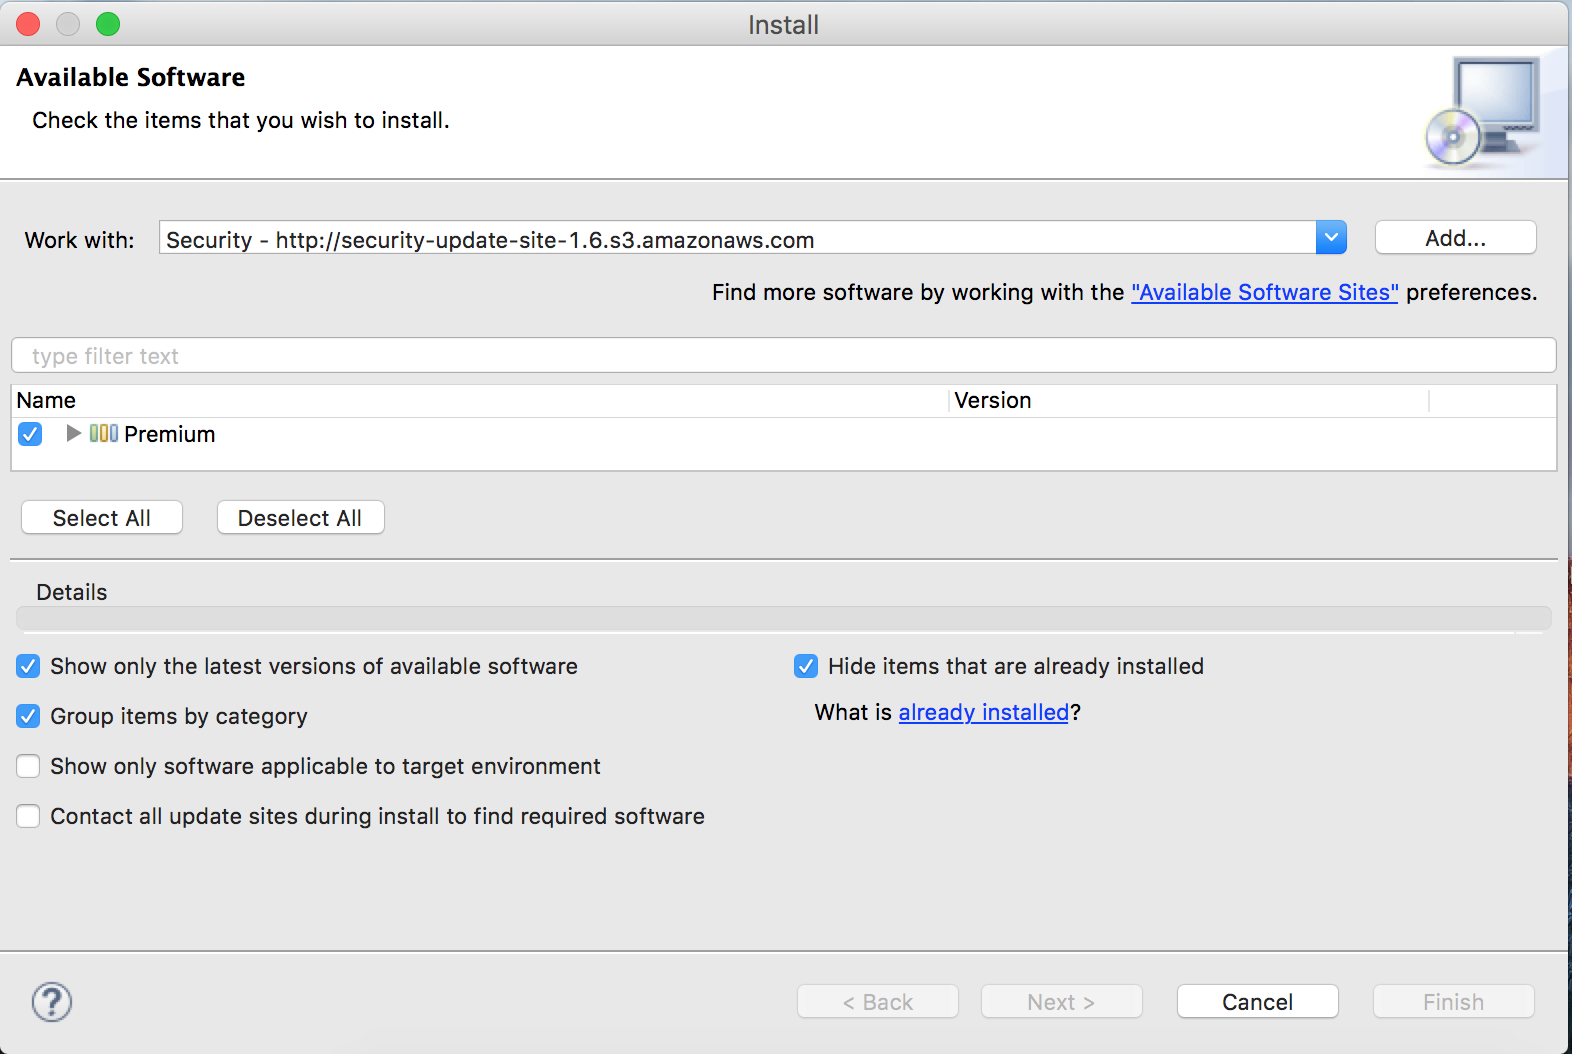Disable Group items by category

pyautogui.click(x=28, y=716)
